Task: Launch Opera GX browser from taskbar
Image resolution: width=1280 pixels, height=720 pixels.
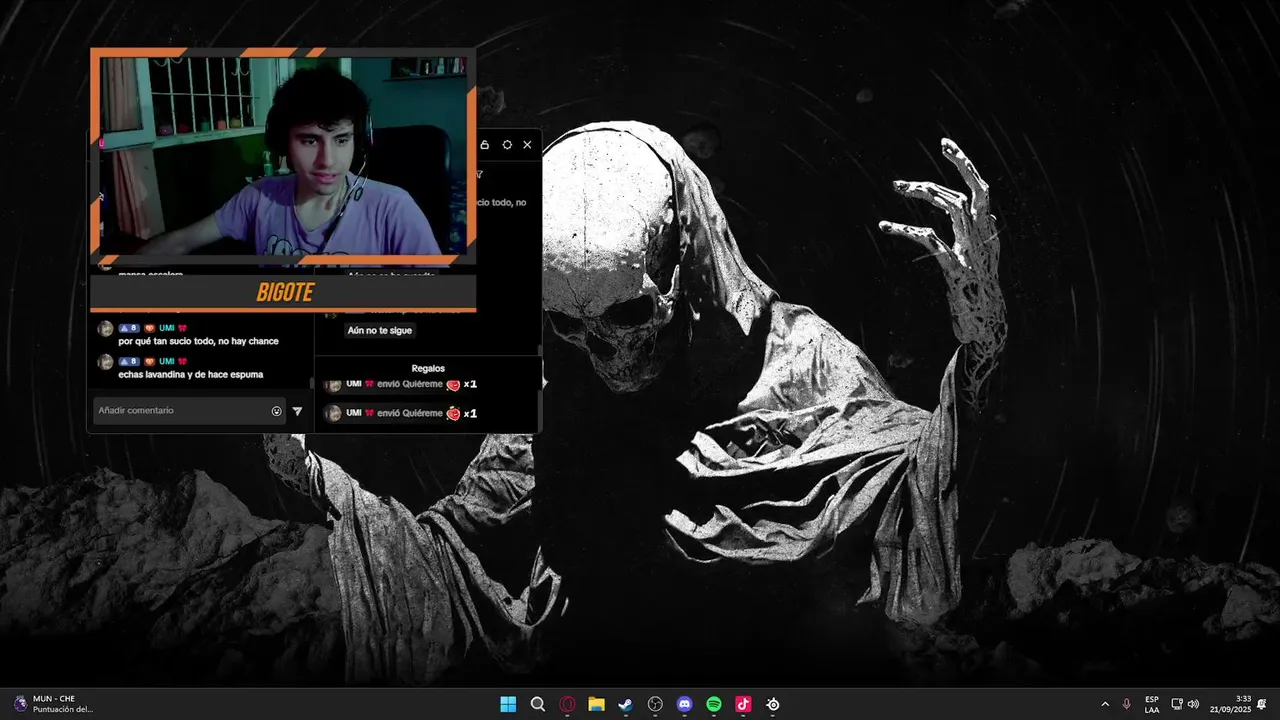Action: click(567, 704)
